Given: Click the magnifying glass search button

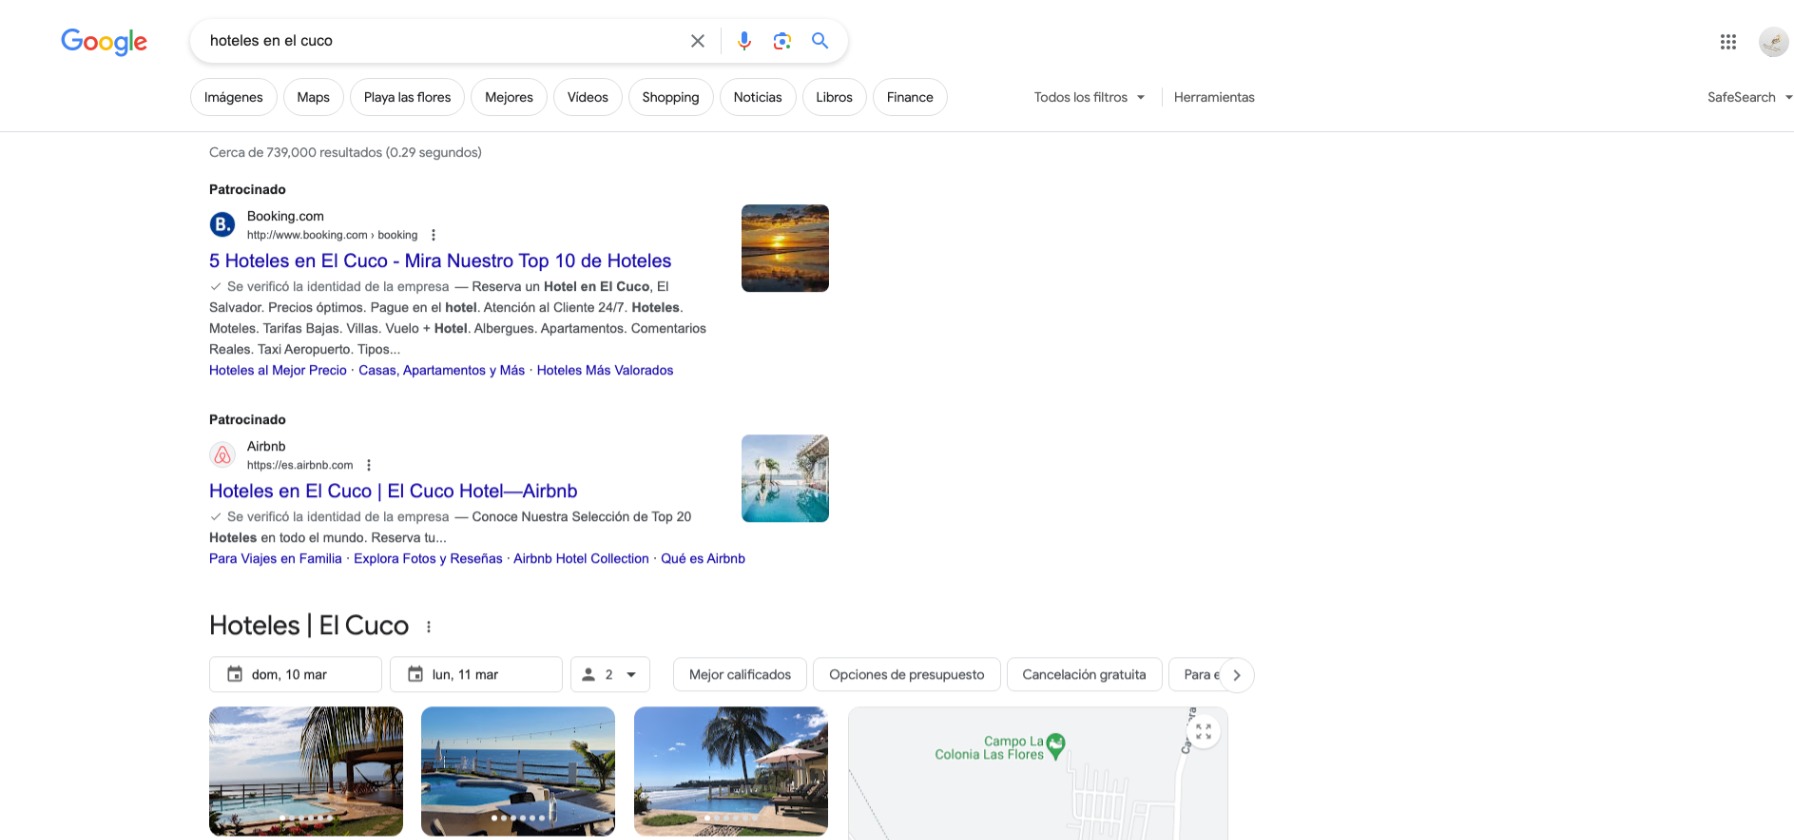Looking at the screenshot, I should (820, 41).
